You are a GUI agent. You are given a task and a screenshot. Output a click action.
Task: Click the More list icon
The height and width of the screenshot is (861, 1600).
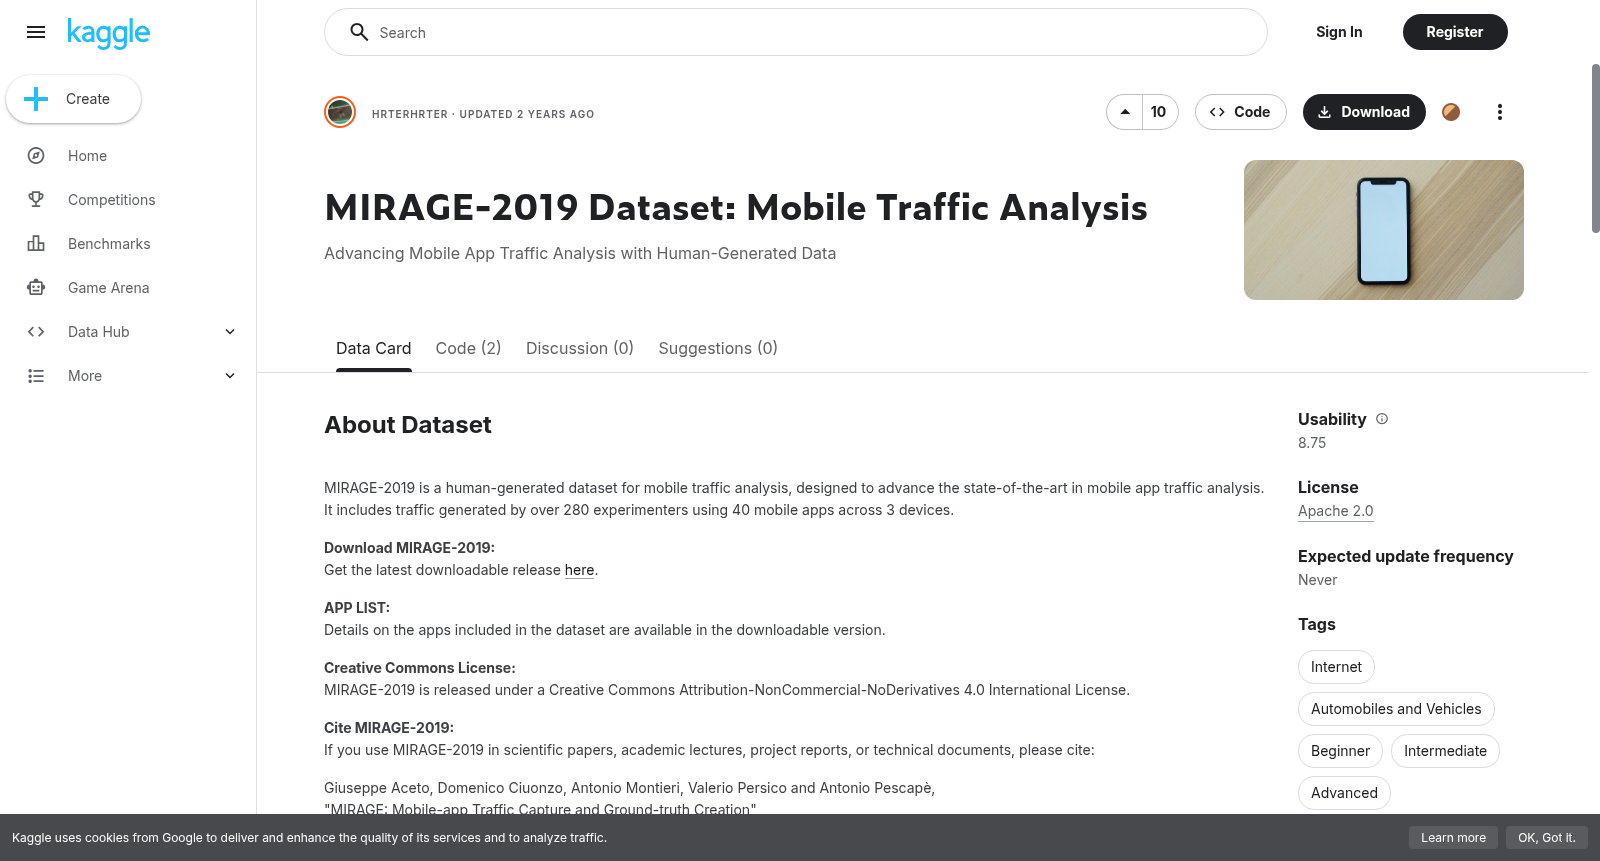(36, 376)
